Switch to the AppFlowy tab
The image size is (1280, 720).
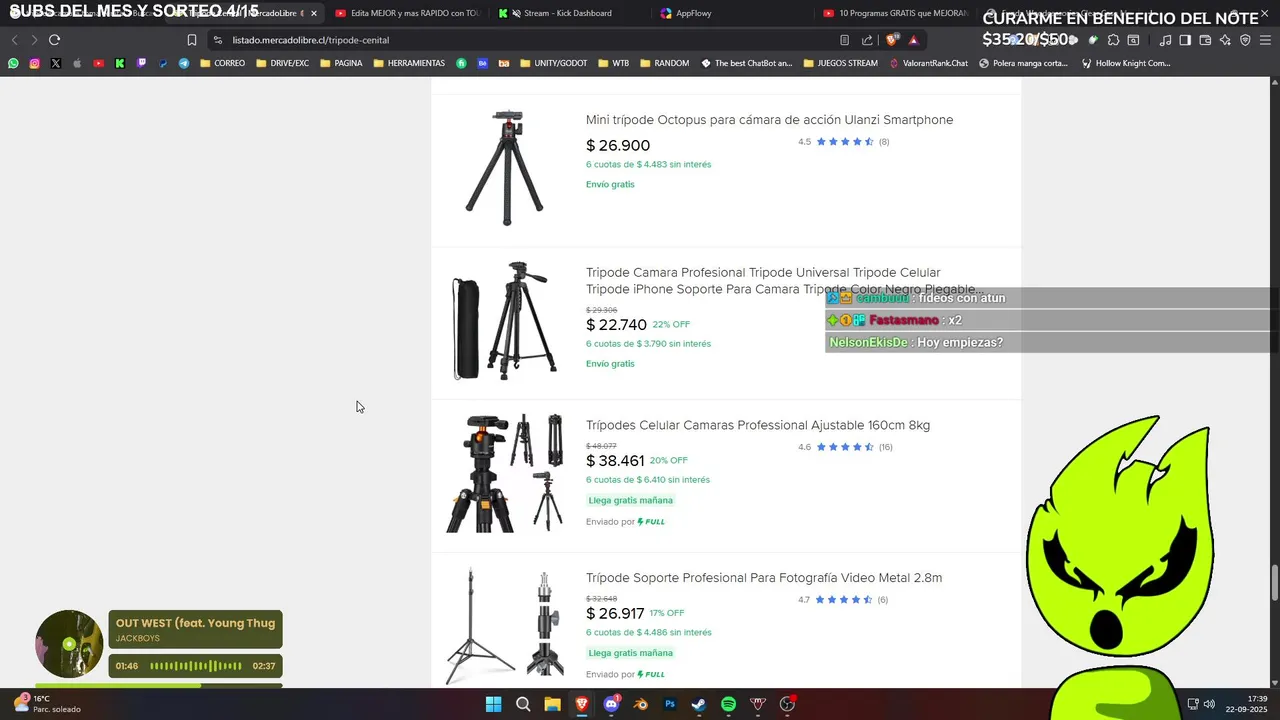click(x=733, y=13)
